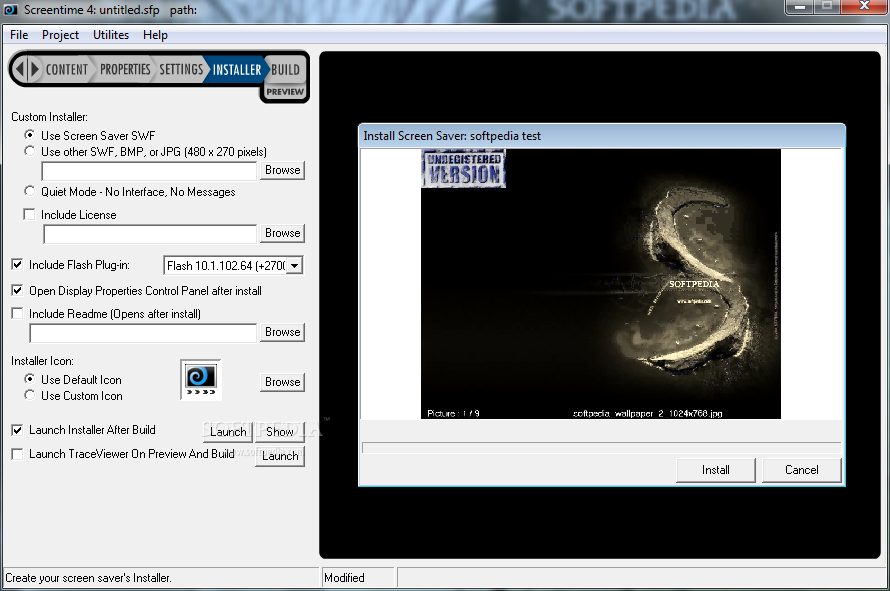
Task: Go to next step with right arrow
Action: 35,70
